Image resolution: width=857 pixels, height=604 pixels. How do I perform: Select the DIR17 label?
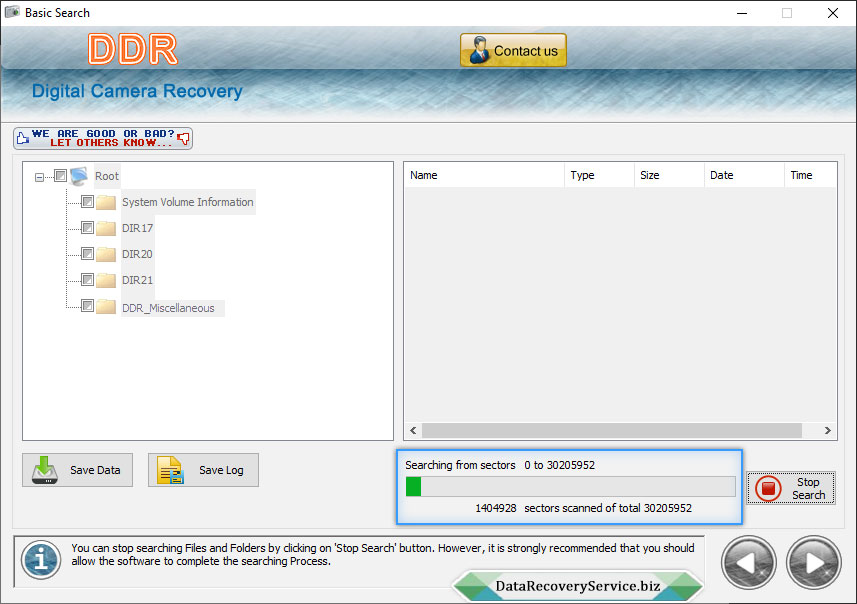pos(137,228)
